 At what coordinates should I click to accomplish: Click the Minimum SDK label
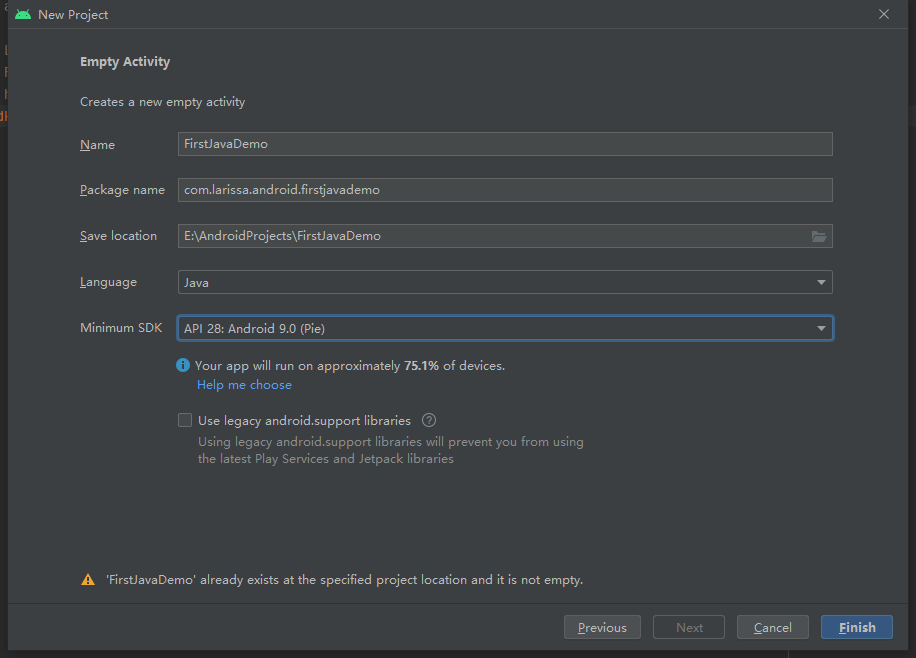[x=121, y=328]
